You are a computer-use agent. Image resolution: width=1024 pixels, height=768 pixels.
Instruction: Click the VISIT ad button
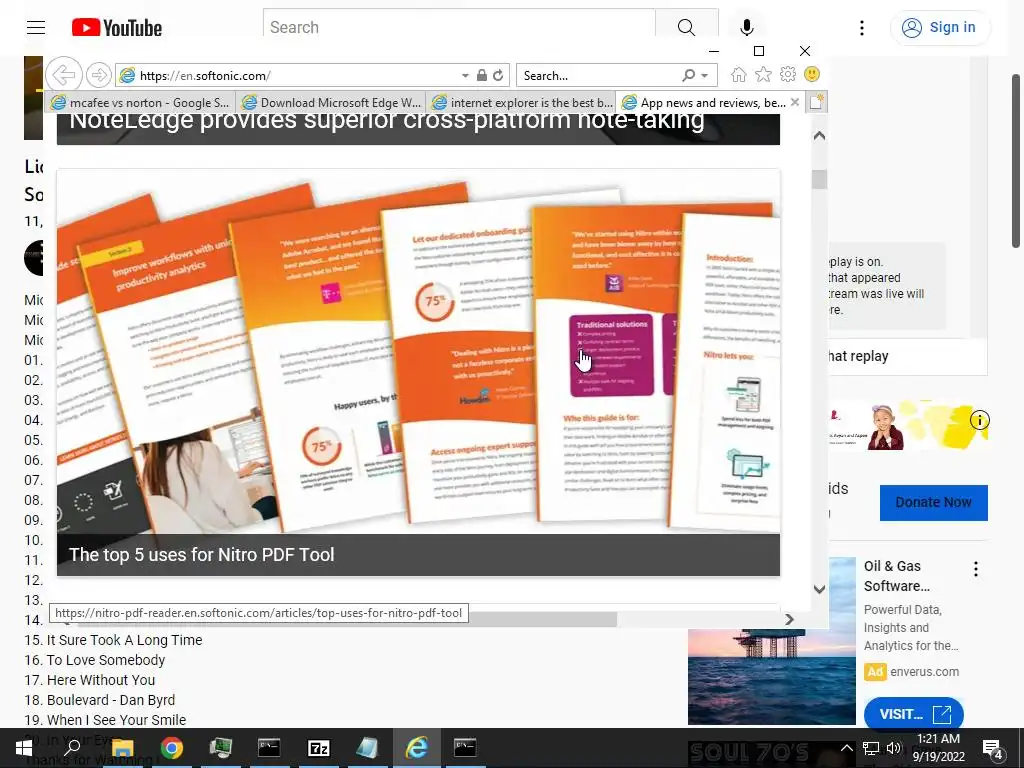[913, 714]
